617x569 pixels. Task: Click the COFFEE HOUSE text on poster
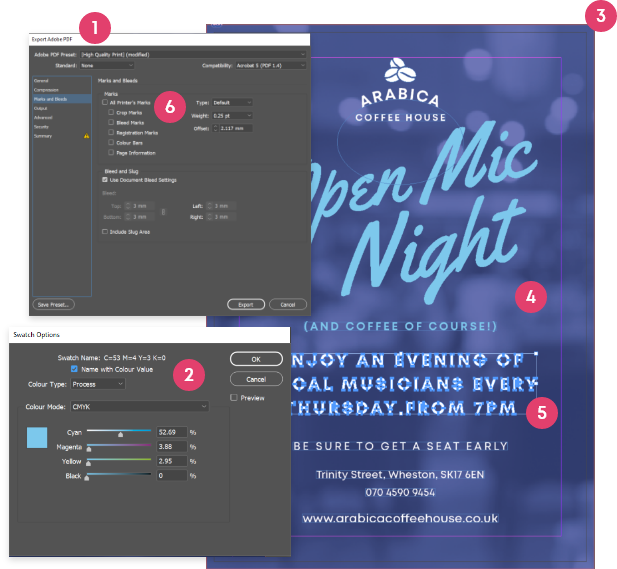tap(400, 117)
